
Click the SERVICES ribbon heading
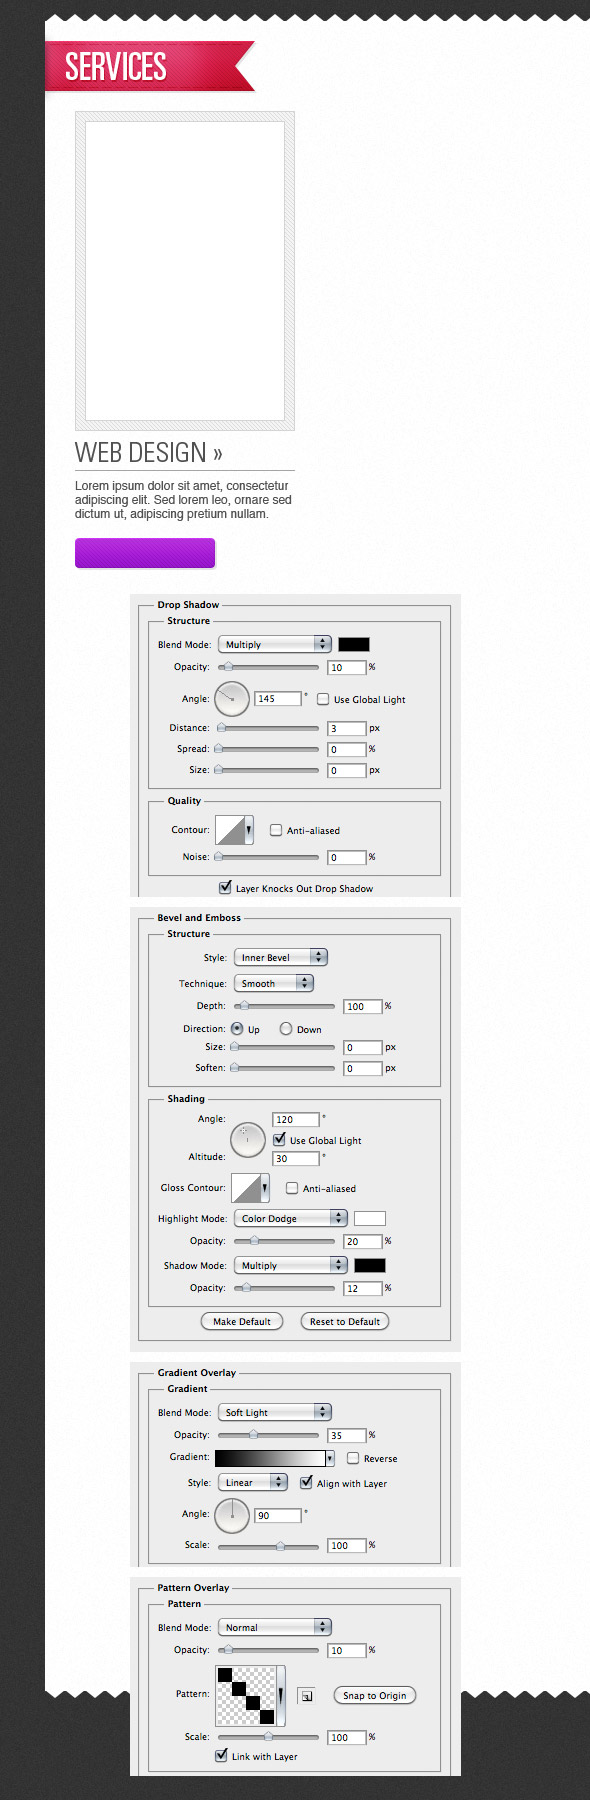116,67
